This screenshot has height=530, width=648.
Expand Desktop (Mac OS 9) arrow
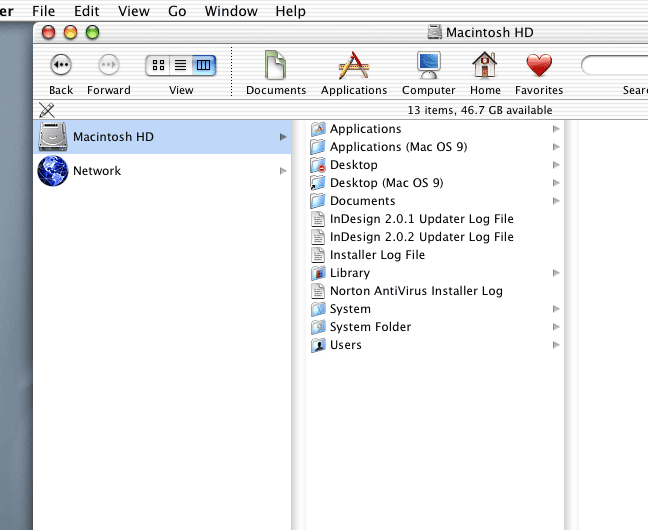[556, 183]
